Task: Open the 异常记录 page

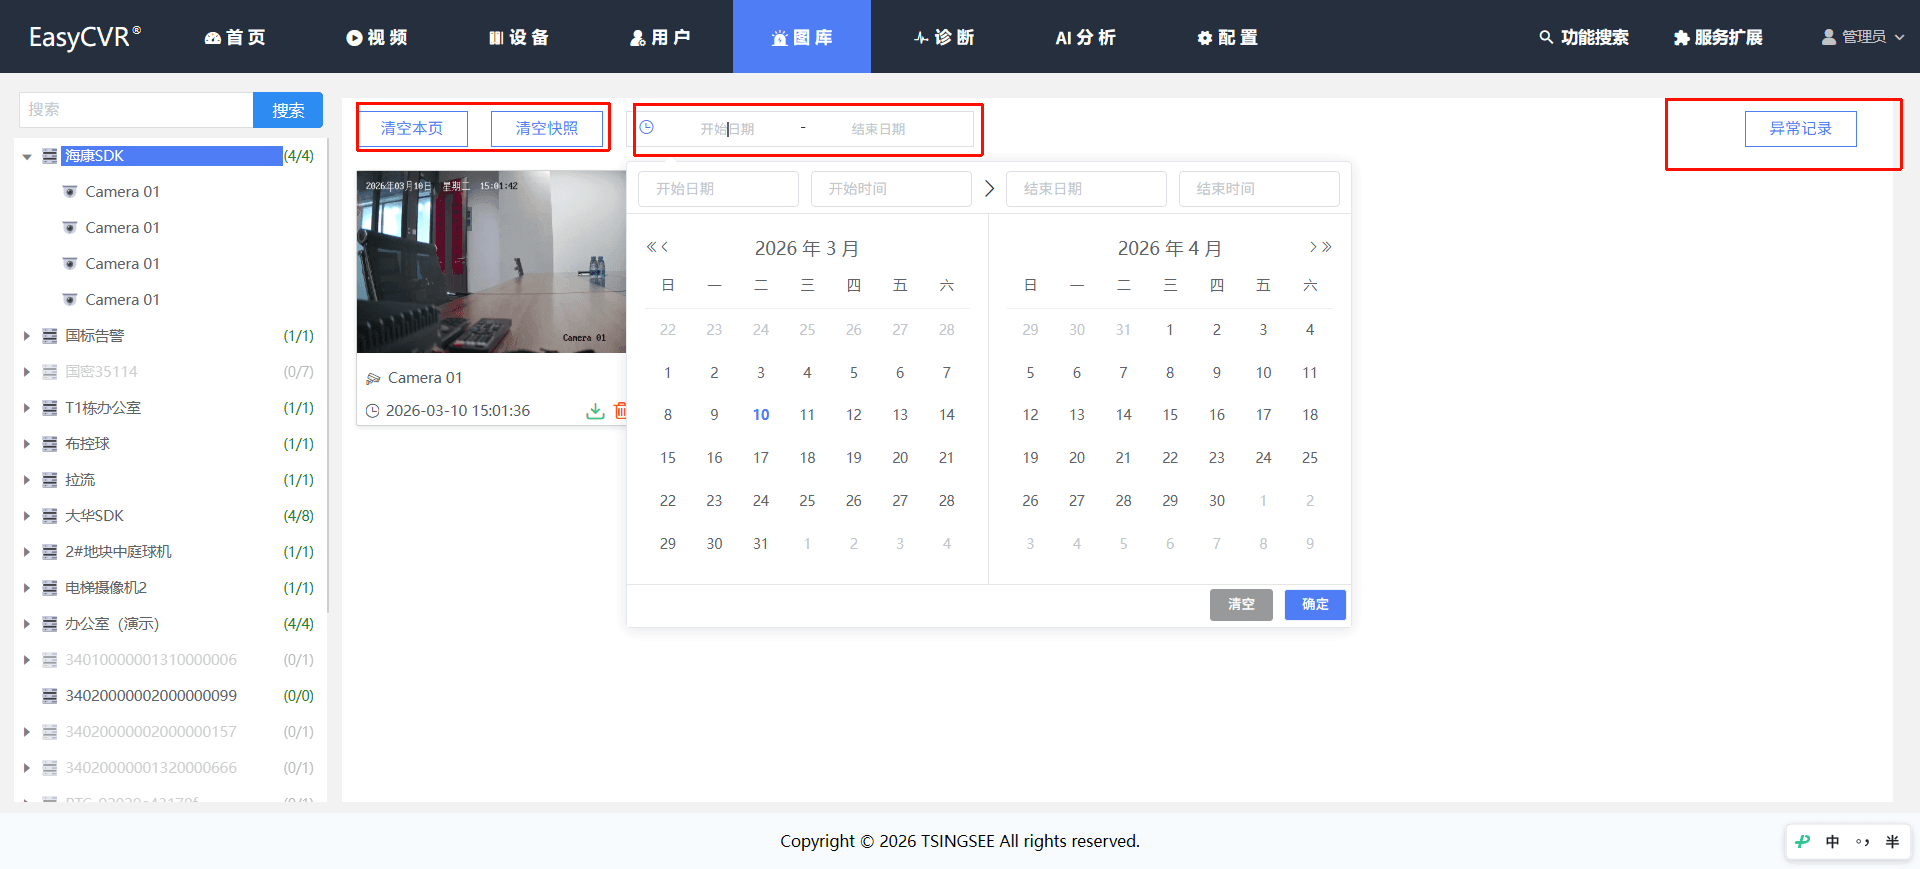Action: [1800, 128]
